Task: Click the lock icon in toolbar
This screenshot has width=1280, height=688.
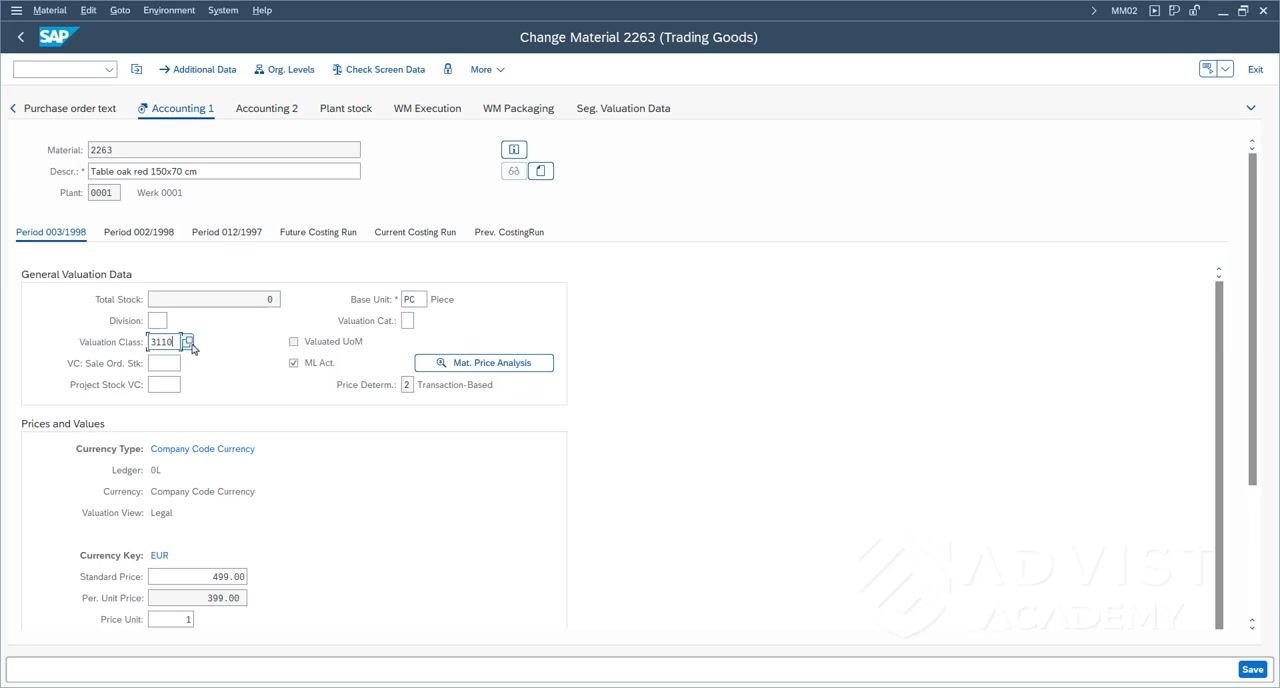Action: coord(448,69)
